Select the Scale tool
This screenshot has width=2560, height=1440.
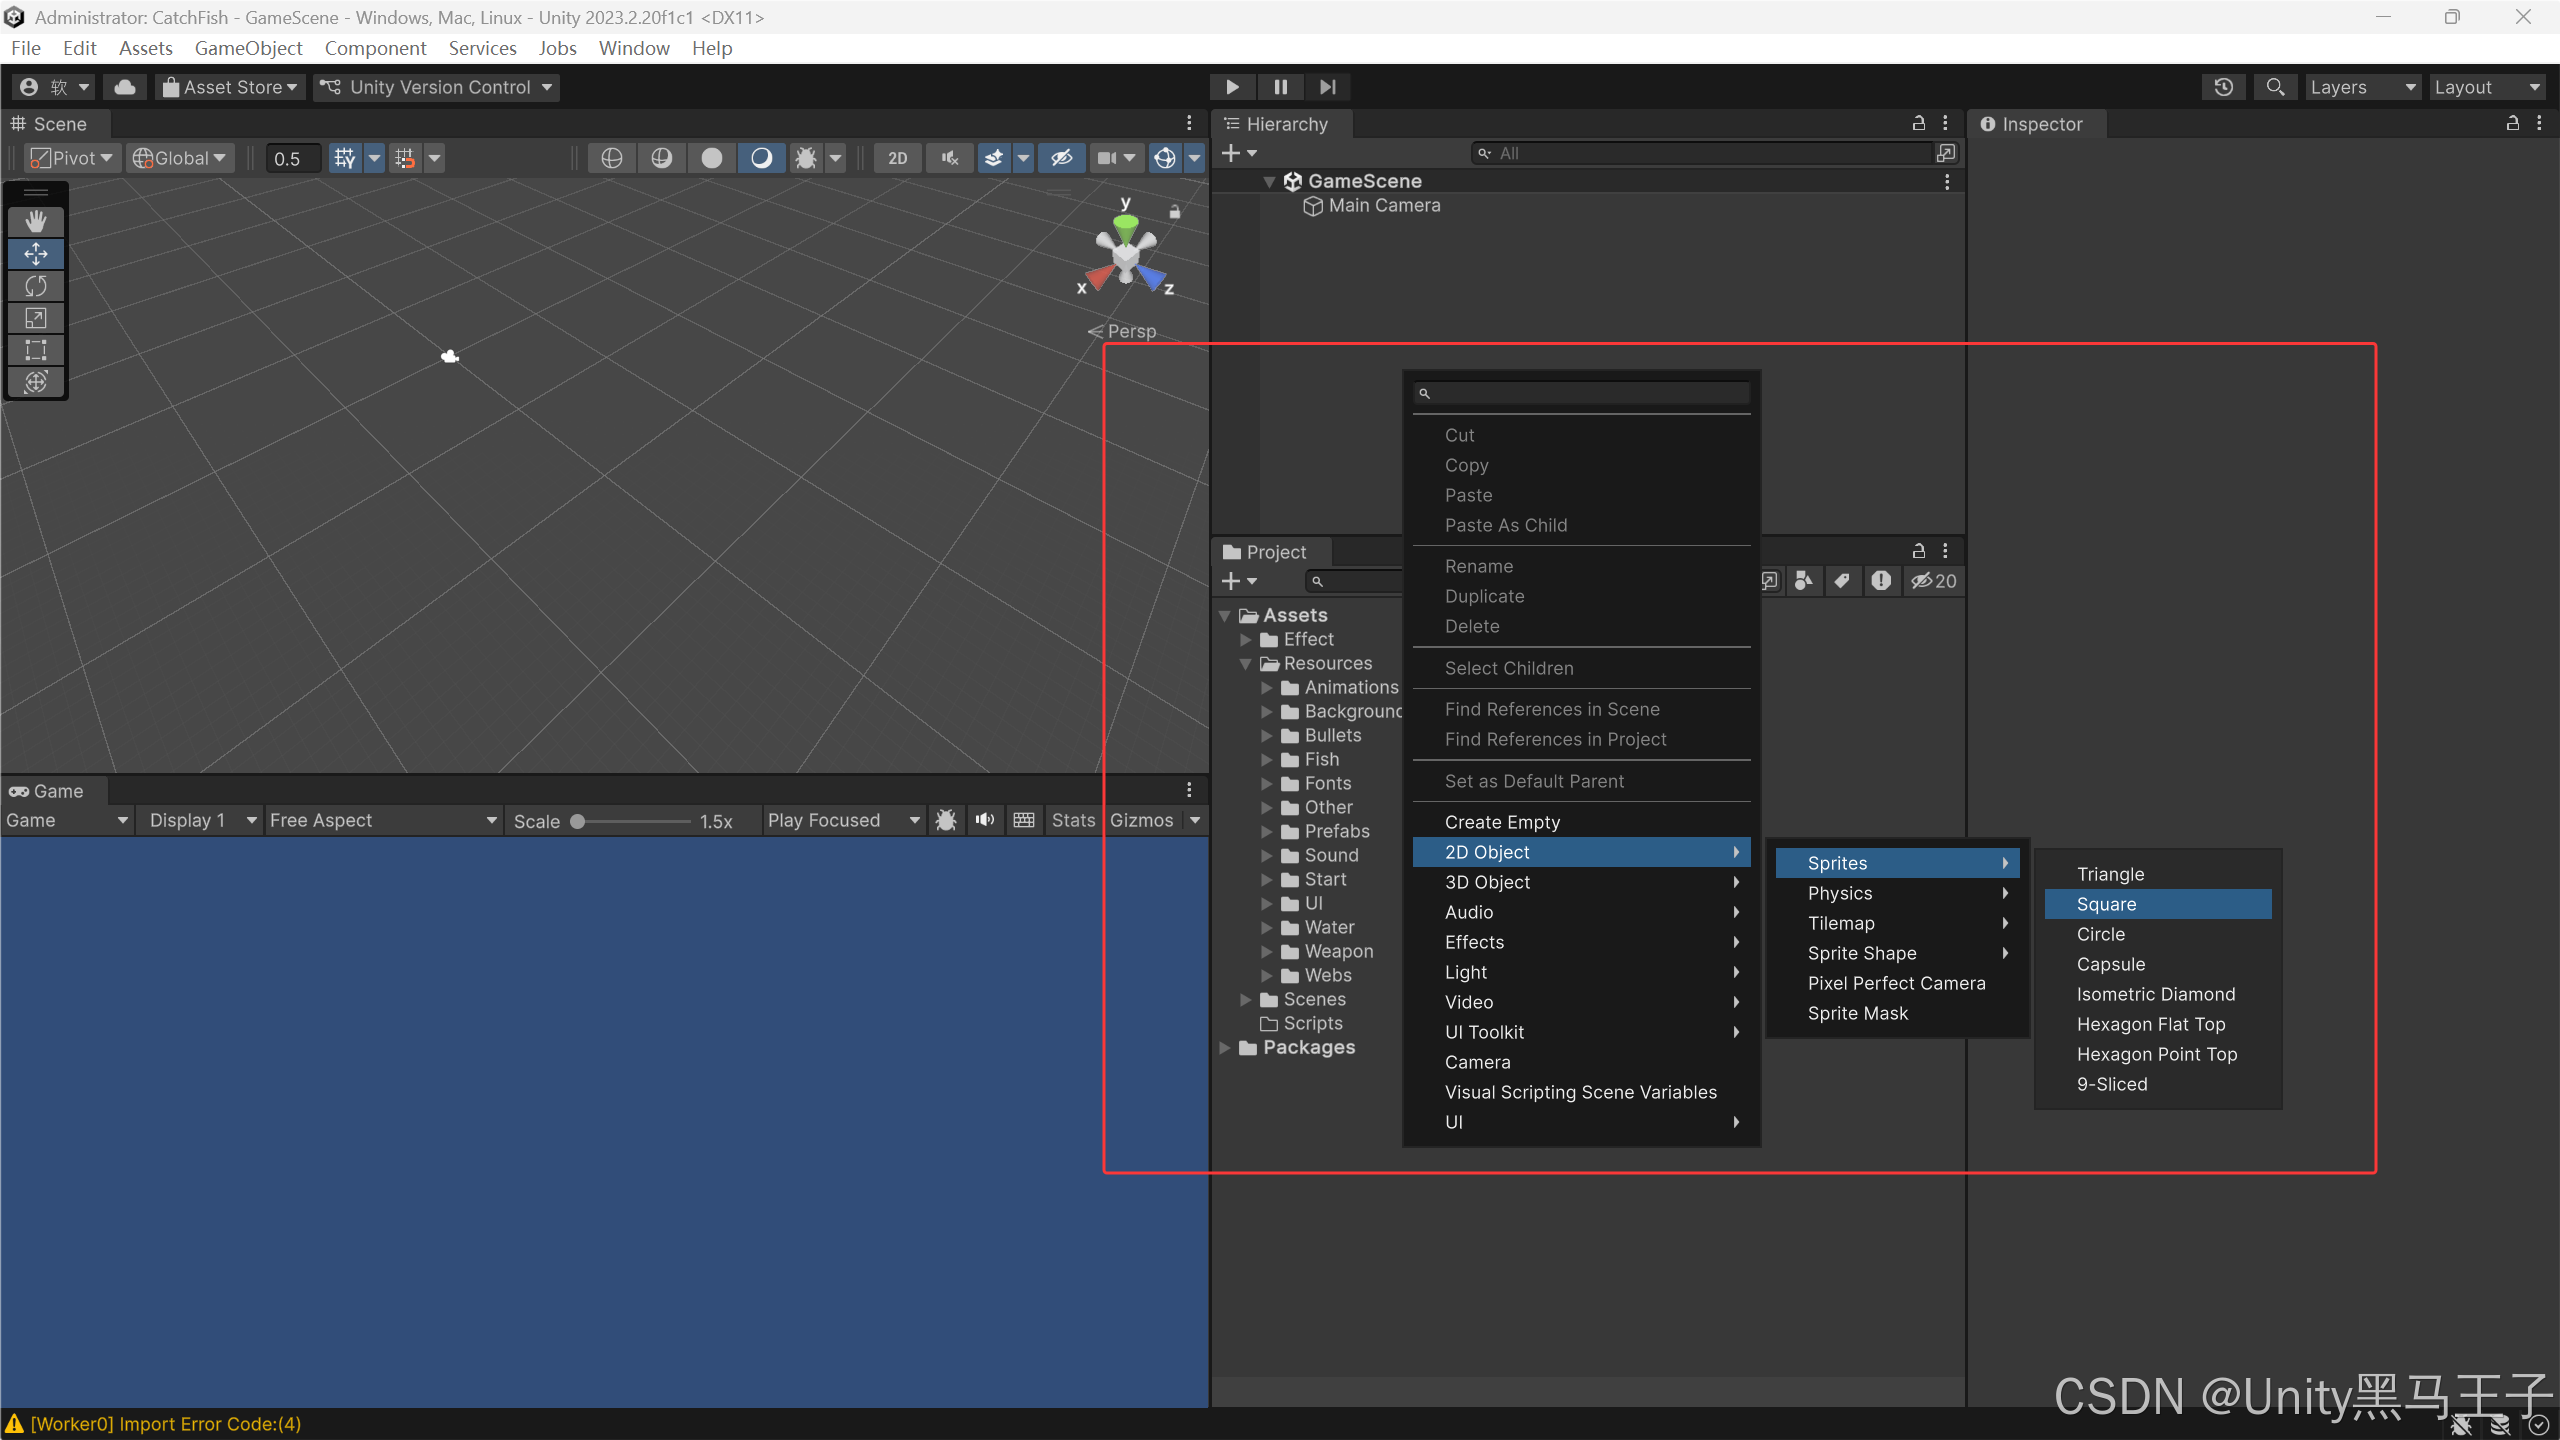tap(36, 318)
